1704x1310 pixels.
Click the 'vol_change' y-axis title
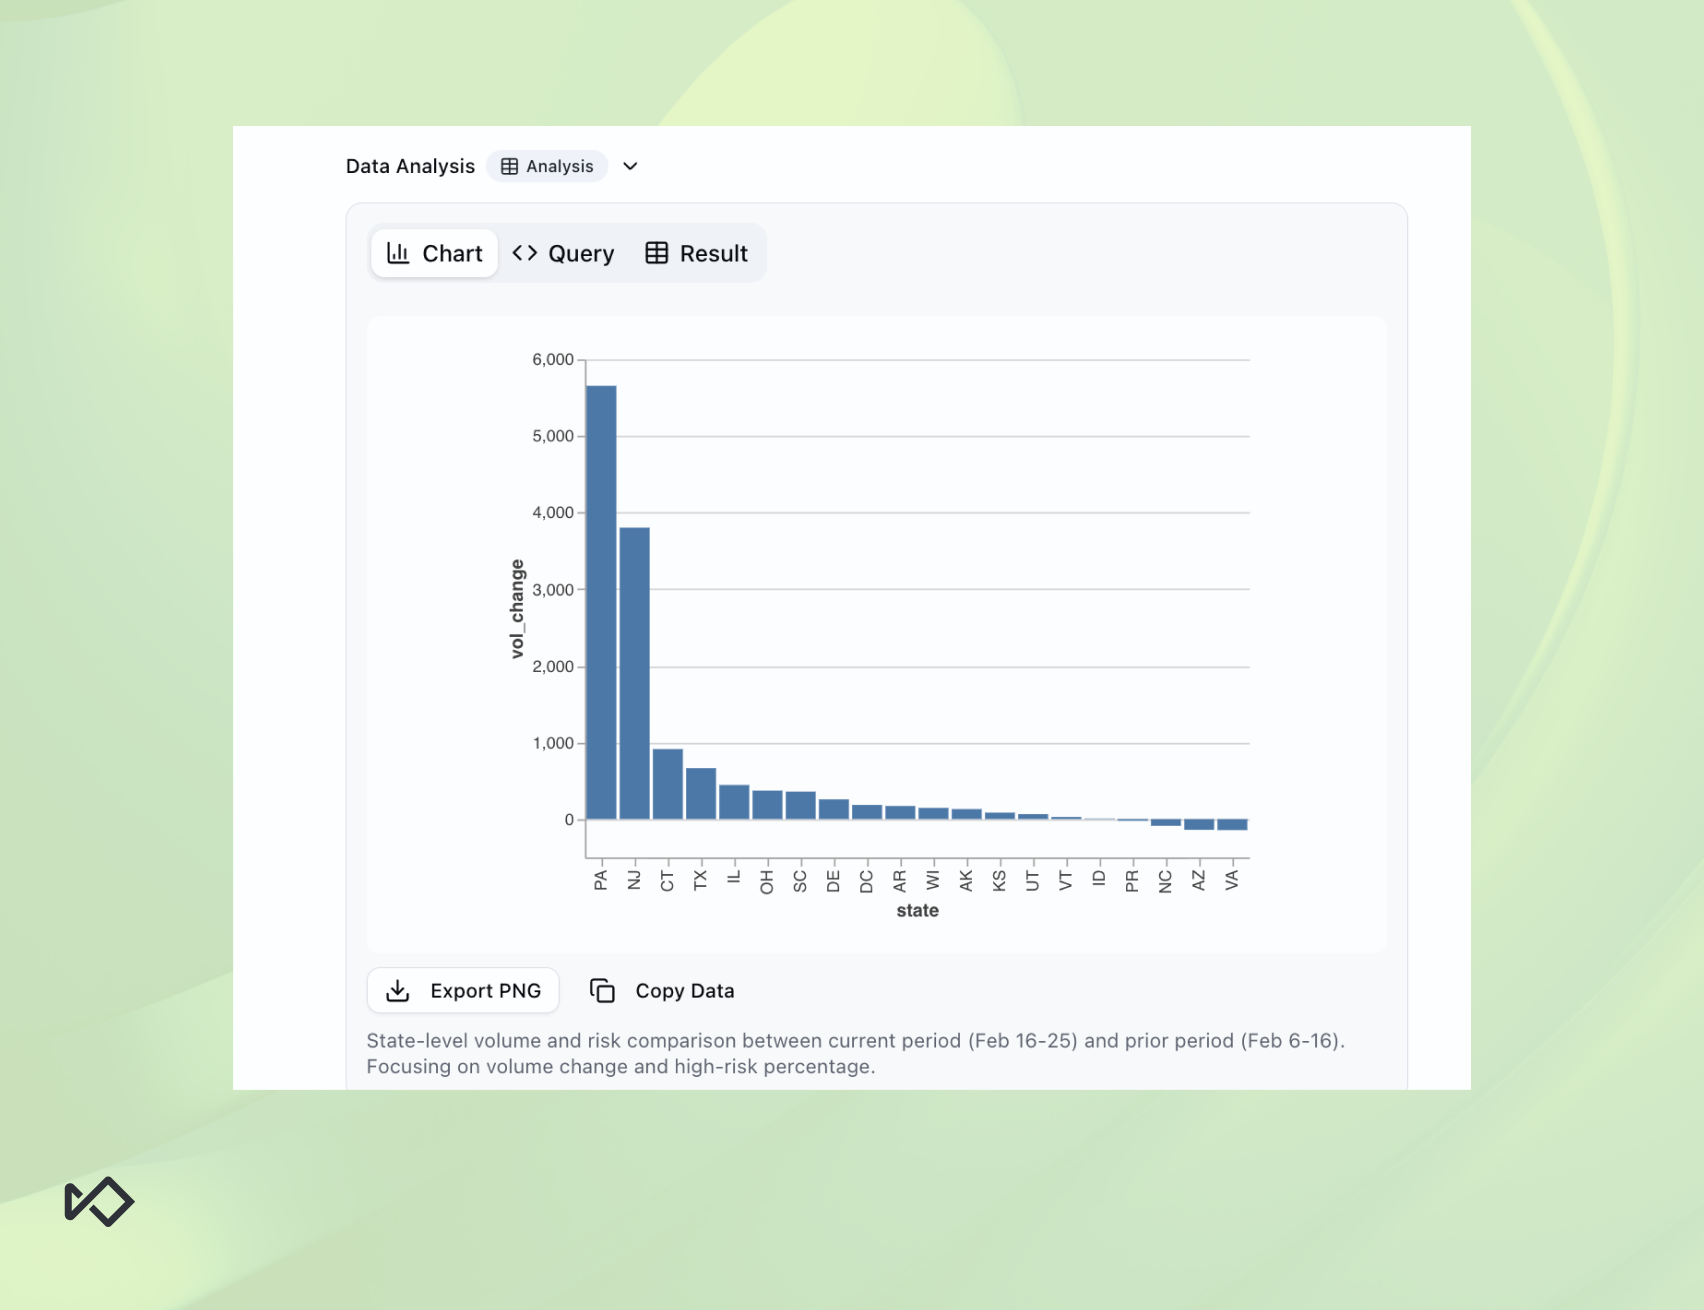click(517, 609)
